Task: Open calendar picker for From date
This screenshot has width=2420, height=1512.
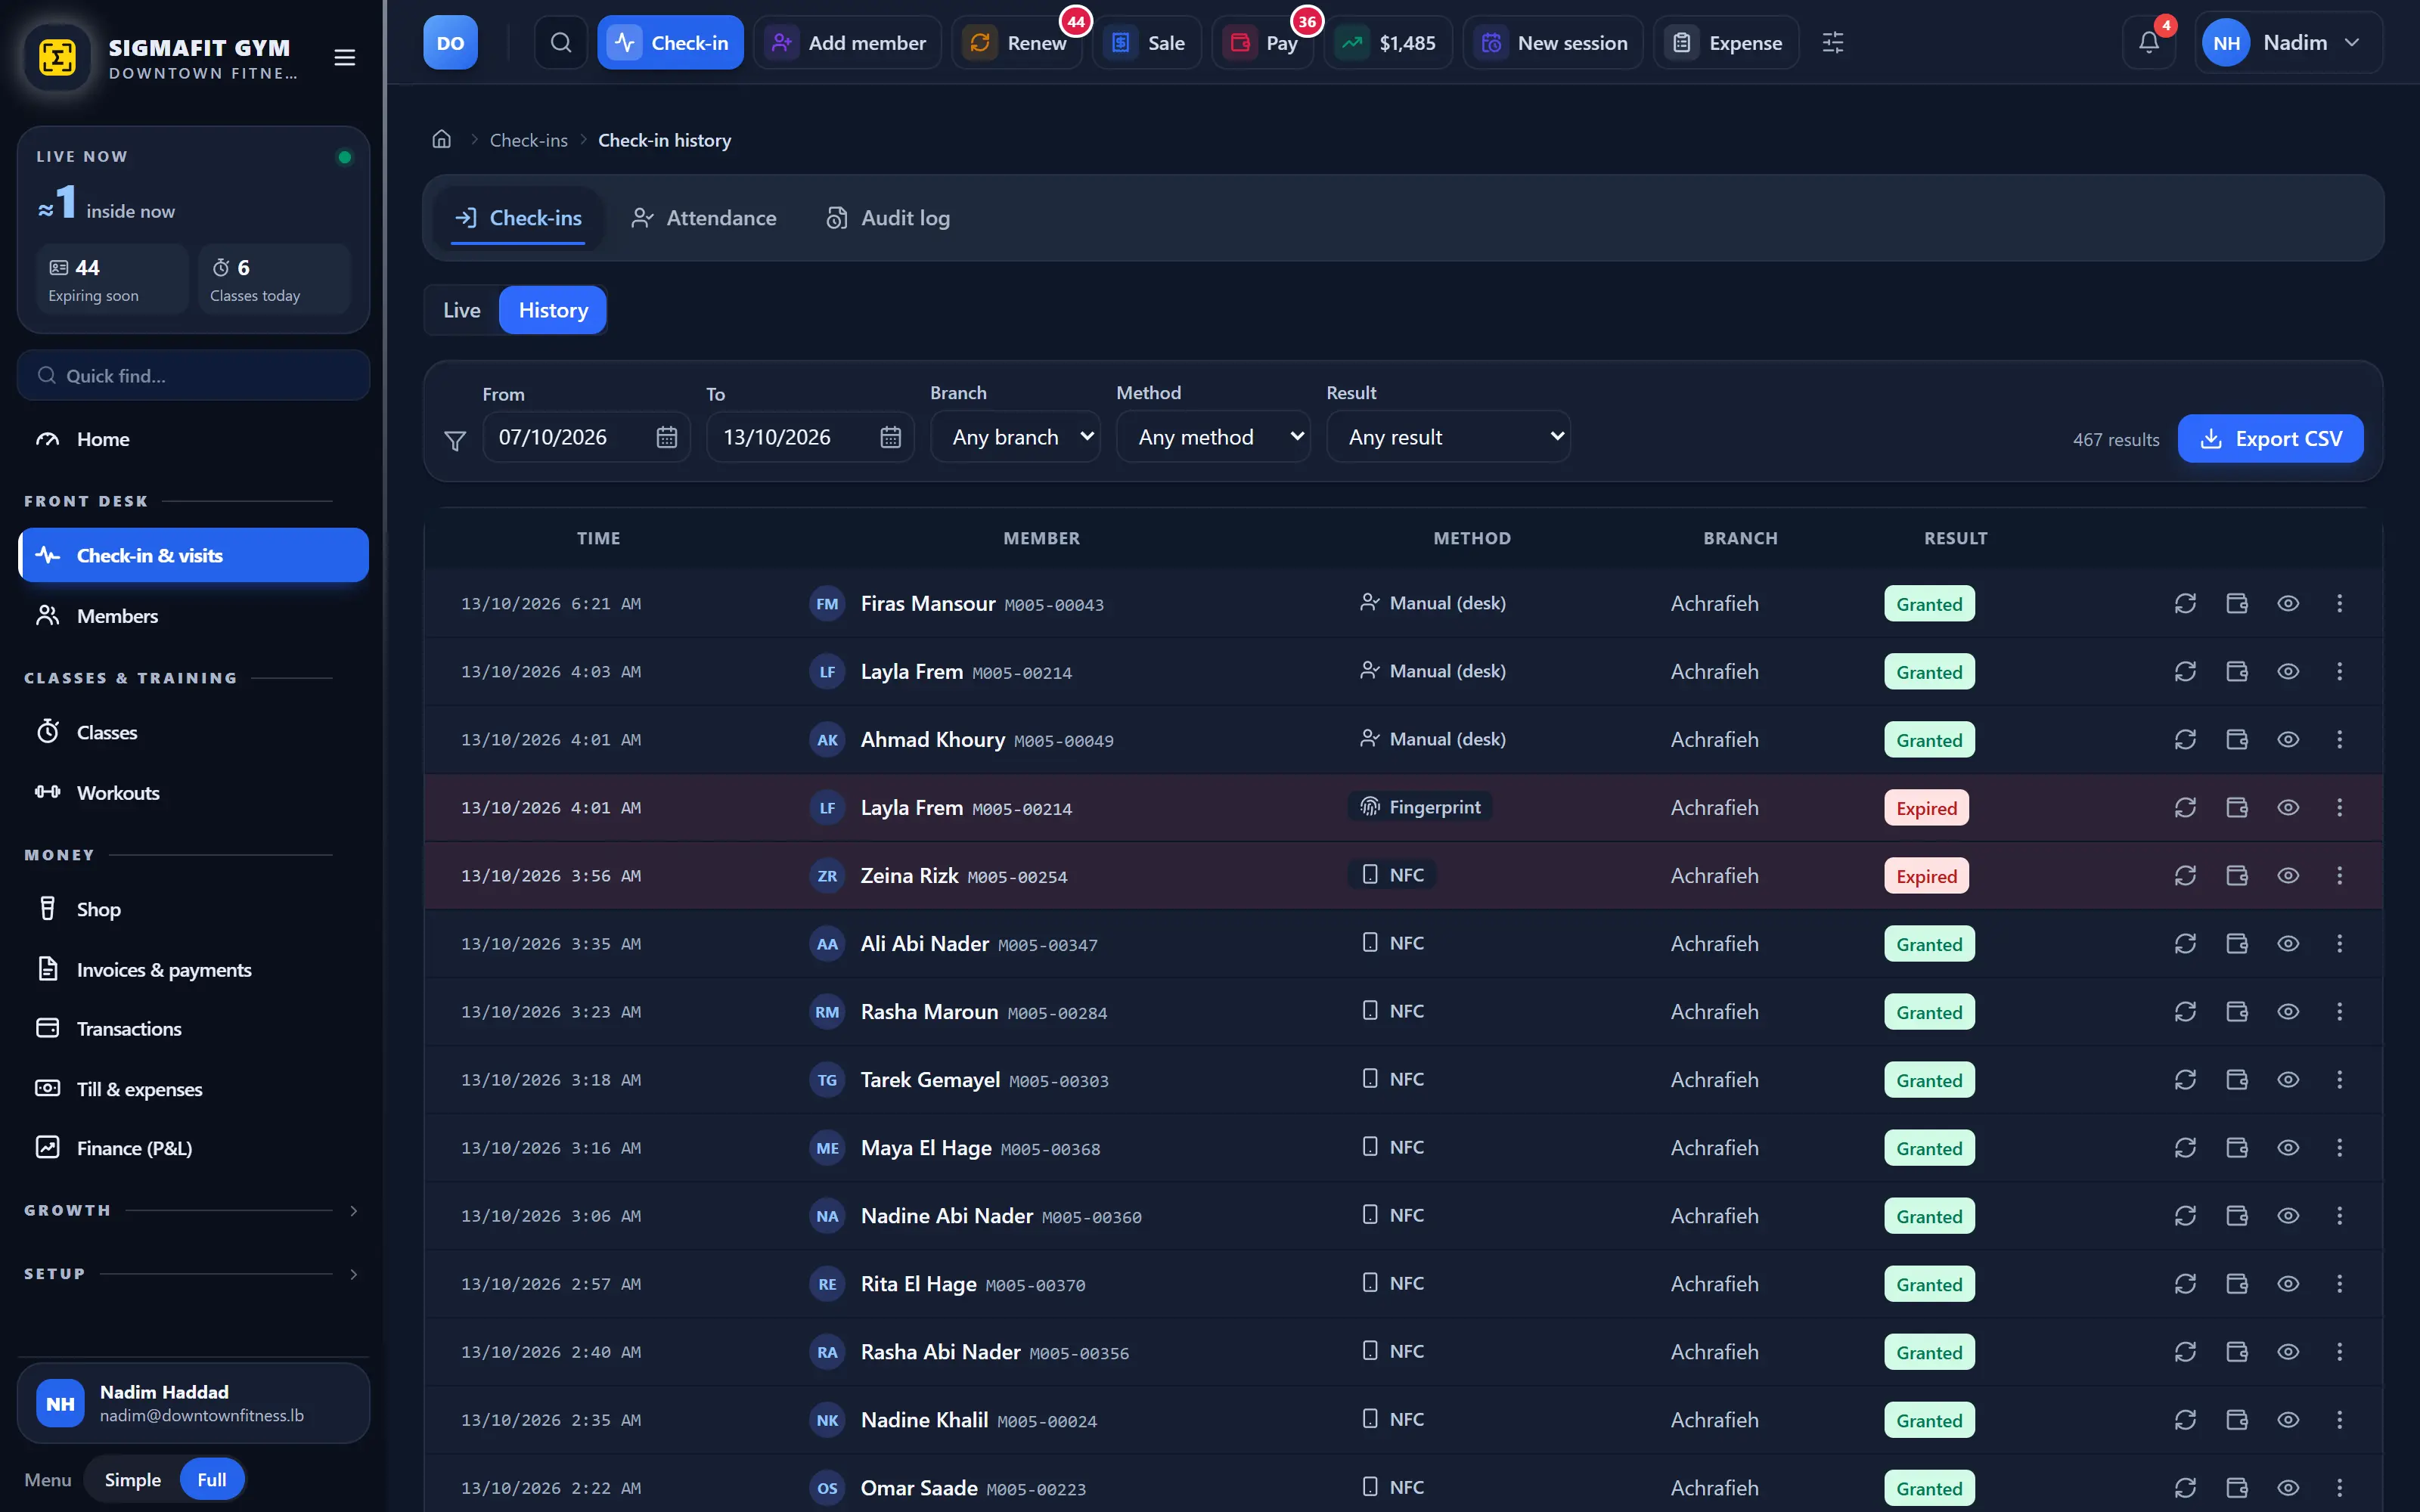Action: pyautogui.click(x=667, y=437)
